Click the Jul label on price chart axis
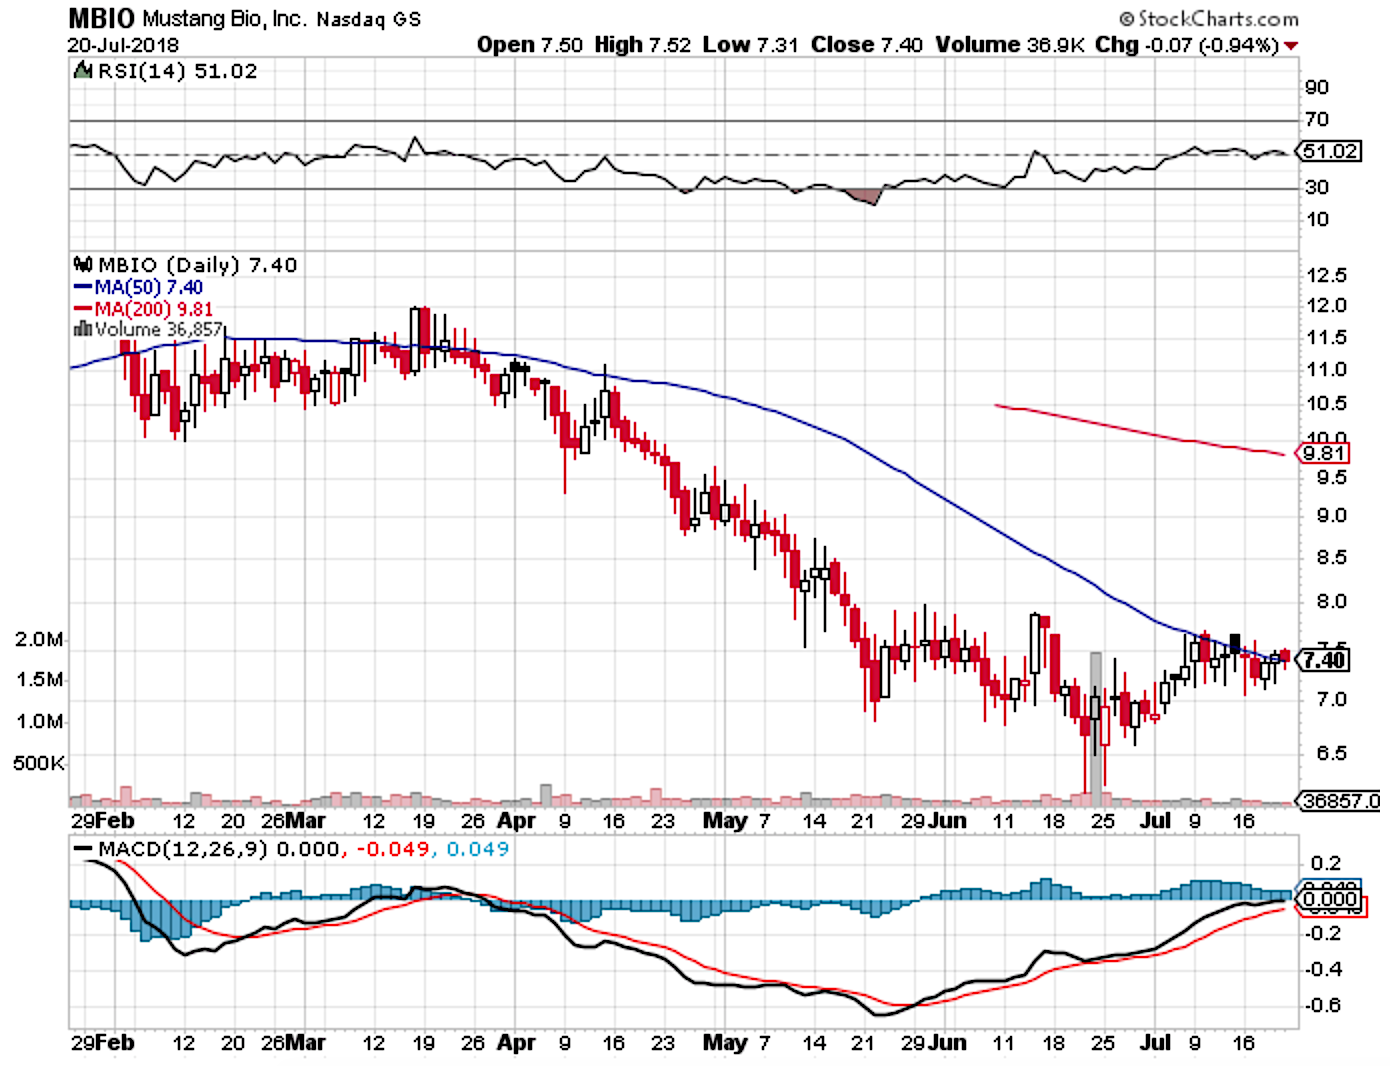The height and width of the screenshot is (1066, 1390). [x=1156, y=821]
